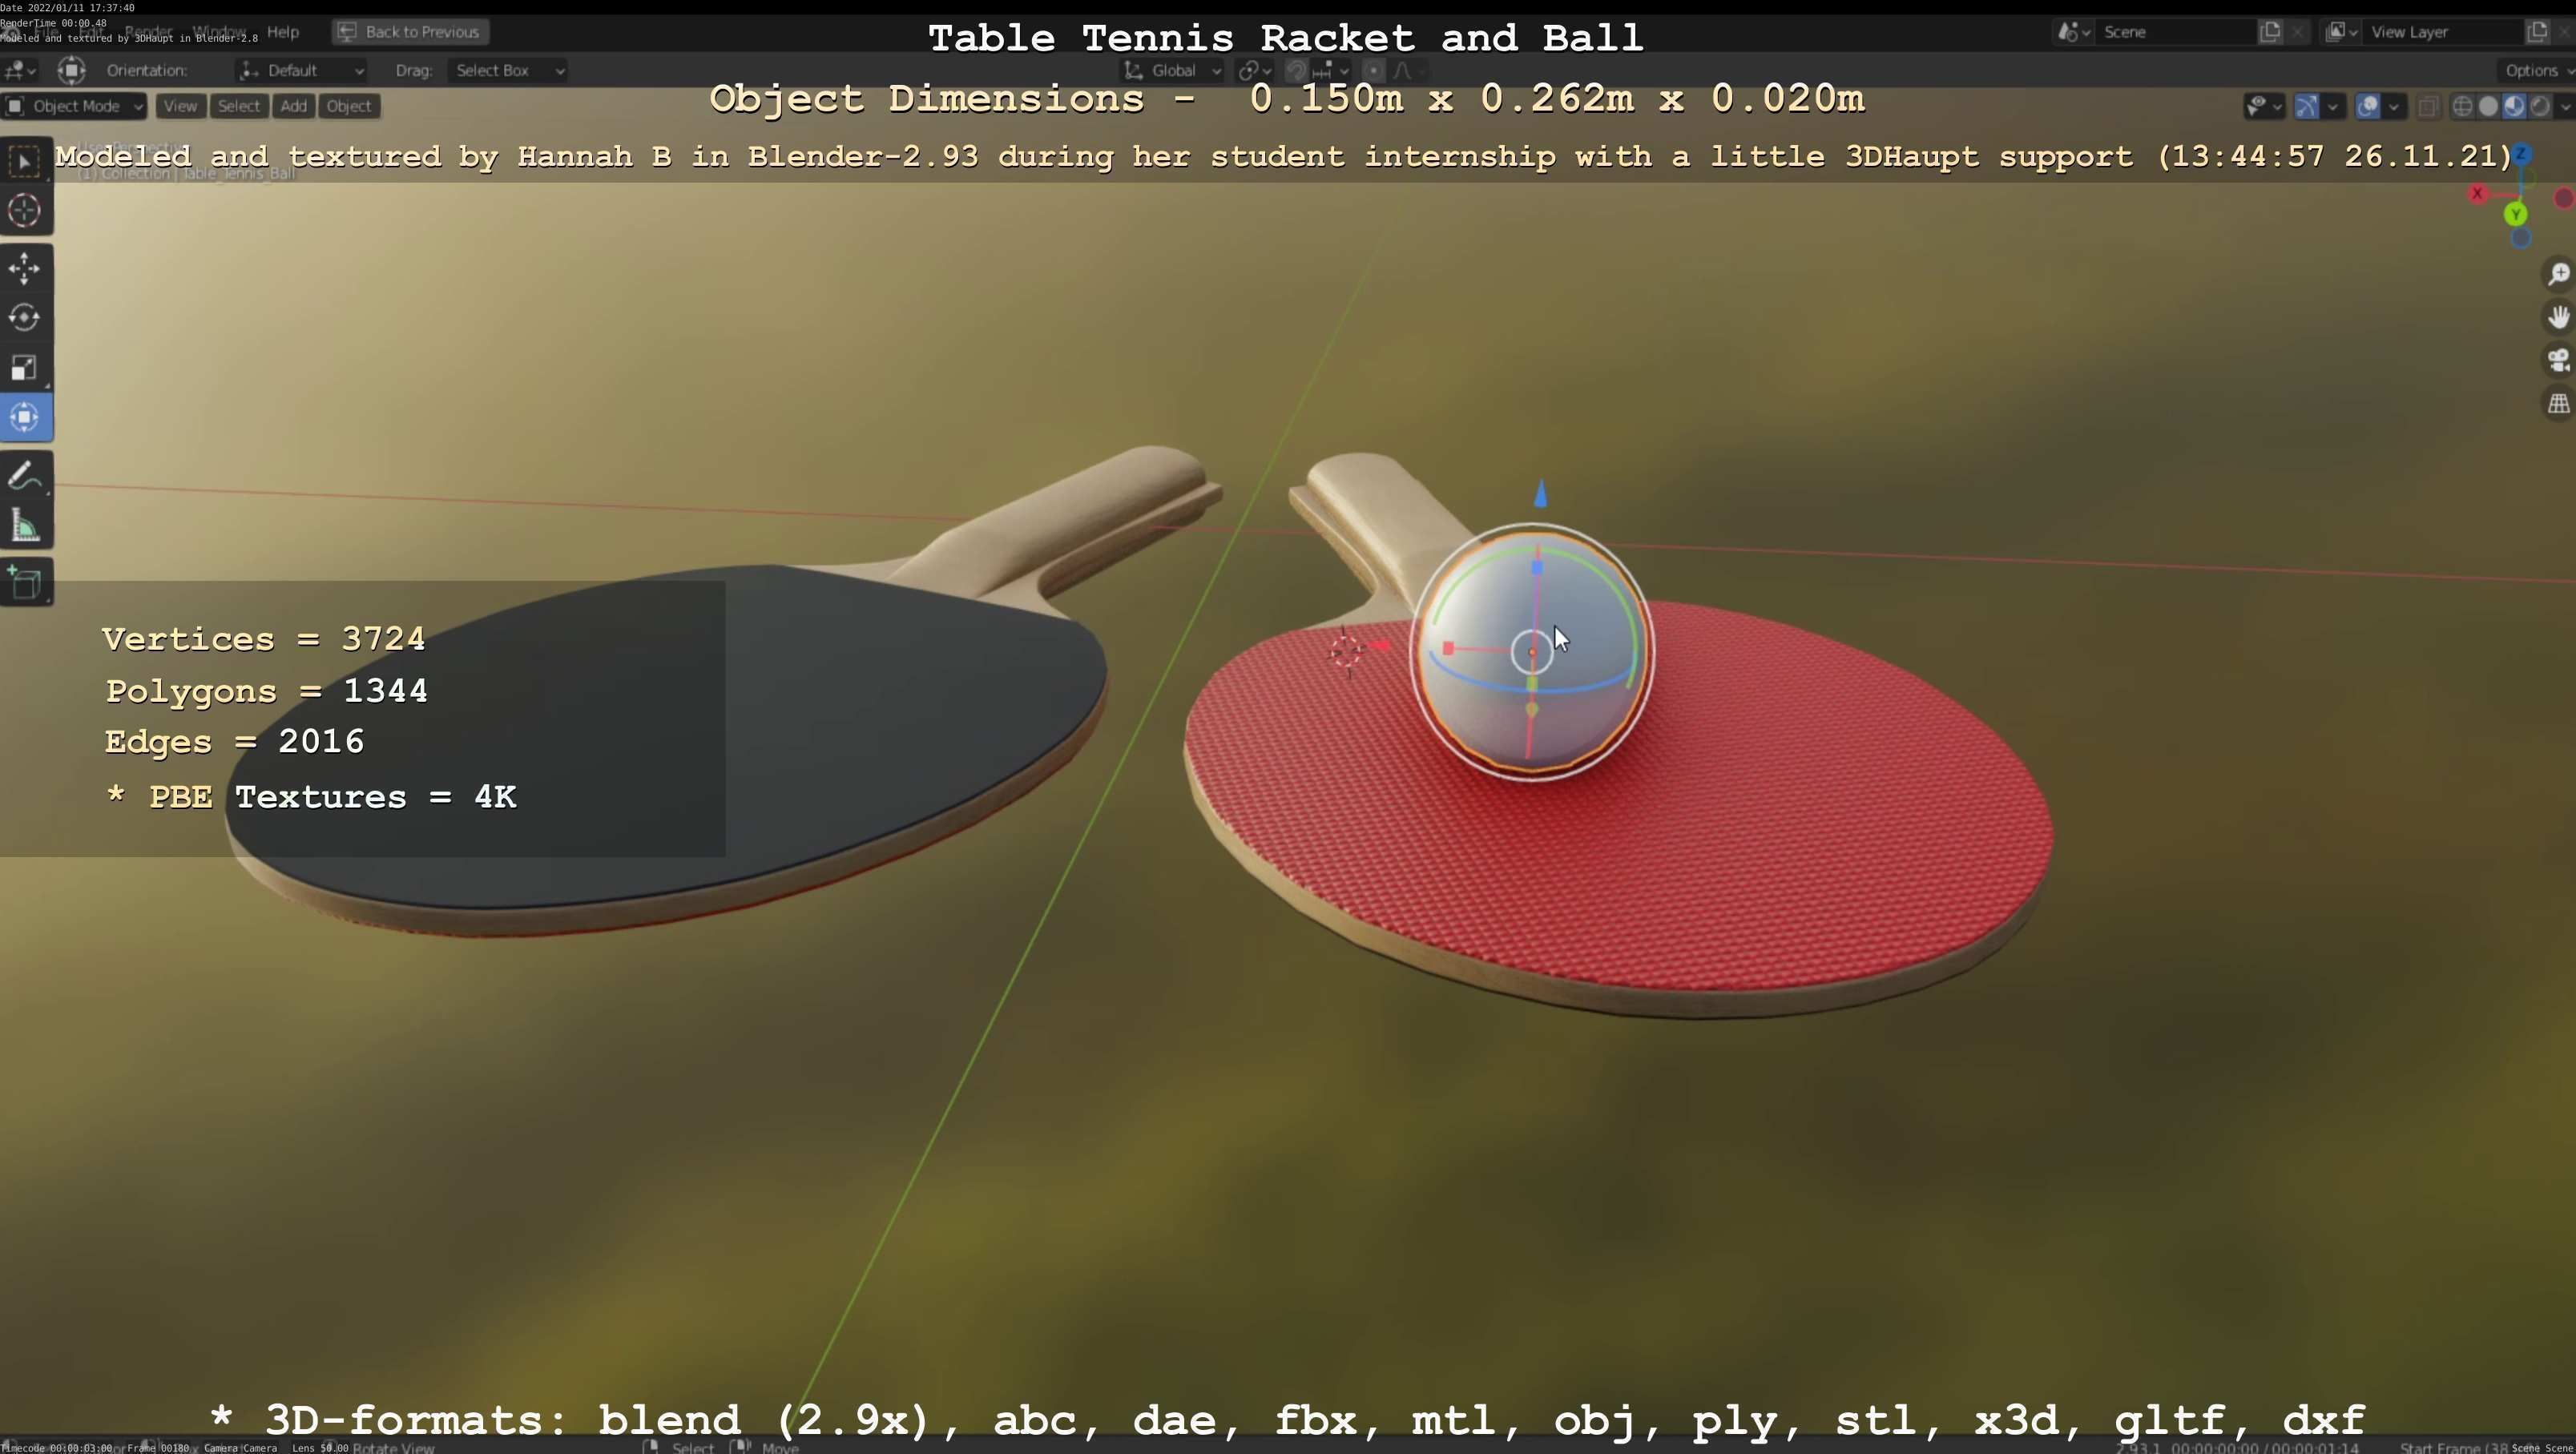Click the transform tool settings icon in header
This screenshot has width=2576, height=1454.
click(71, 70)
